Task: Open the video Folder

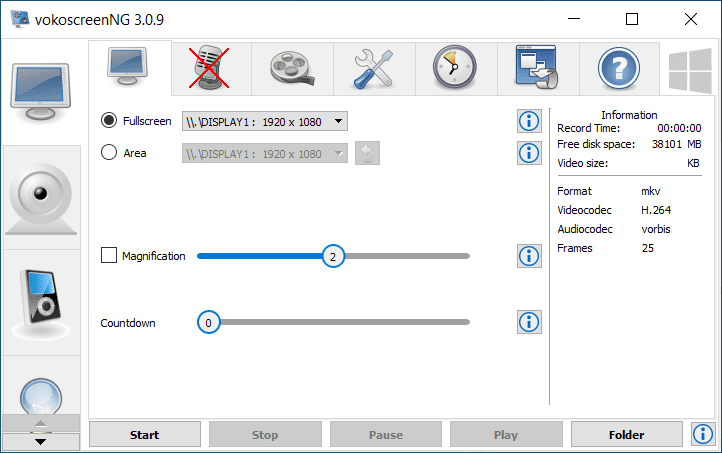Action: coord(627,434)
